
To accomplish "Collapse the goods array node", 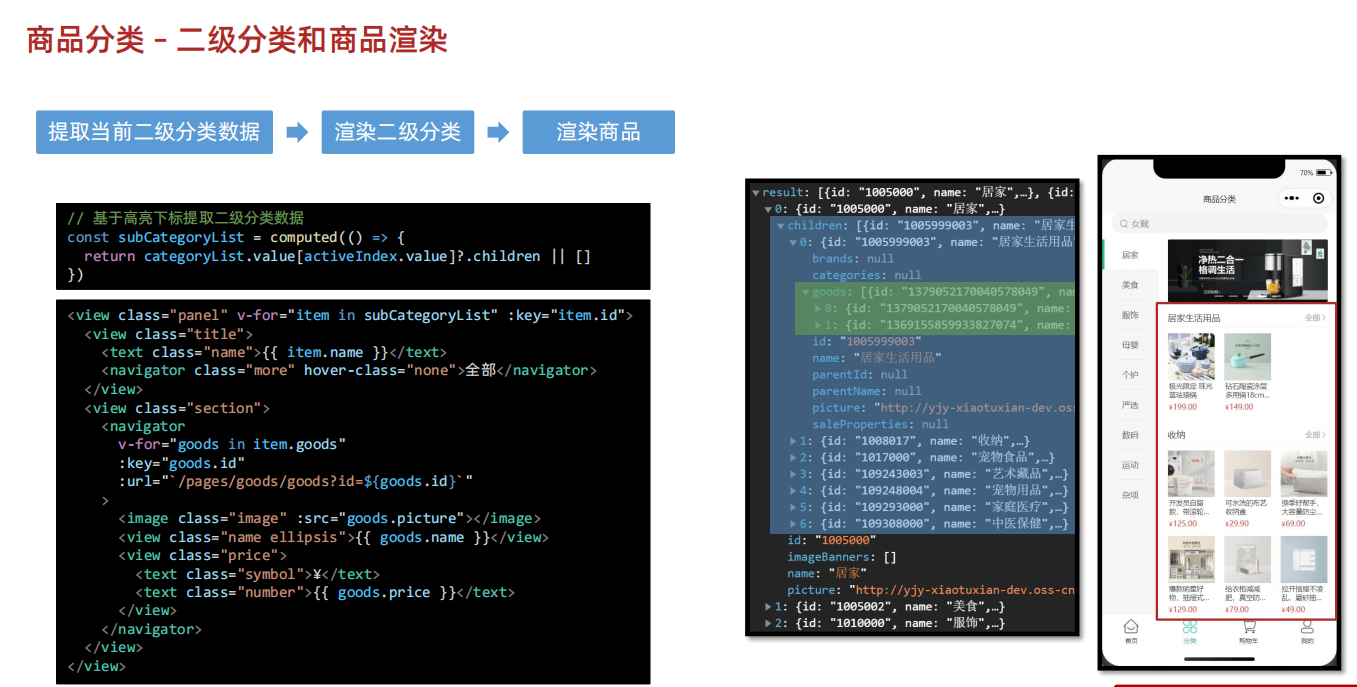I will 806,292.
